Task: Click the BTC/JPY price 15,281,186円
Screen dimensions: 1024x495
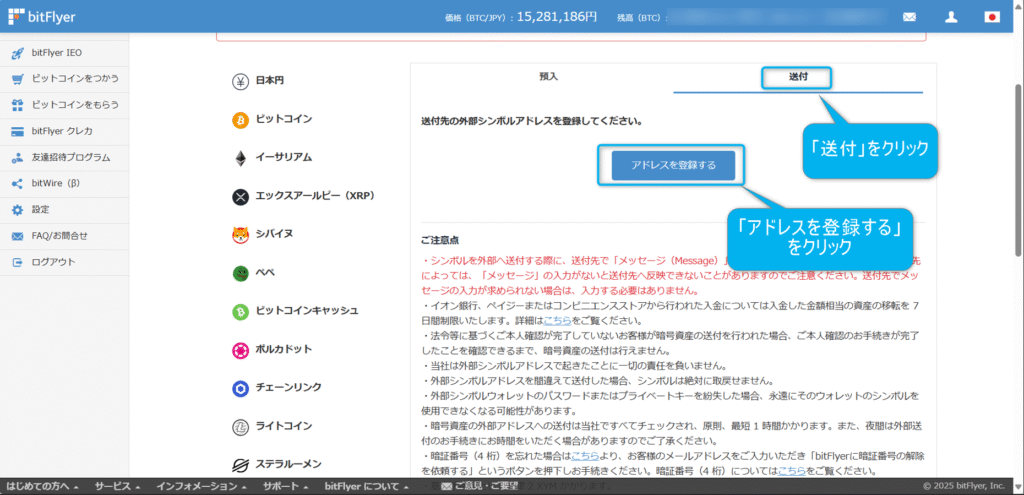Action: [557, 17]
